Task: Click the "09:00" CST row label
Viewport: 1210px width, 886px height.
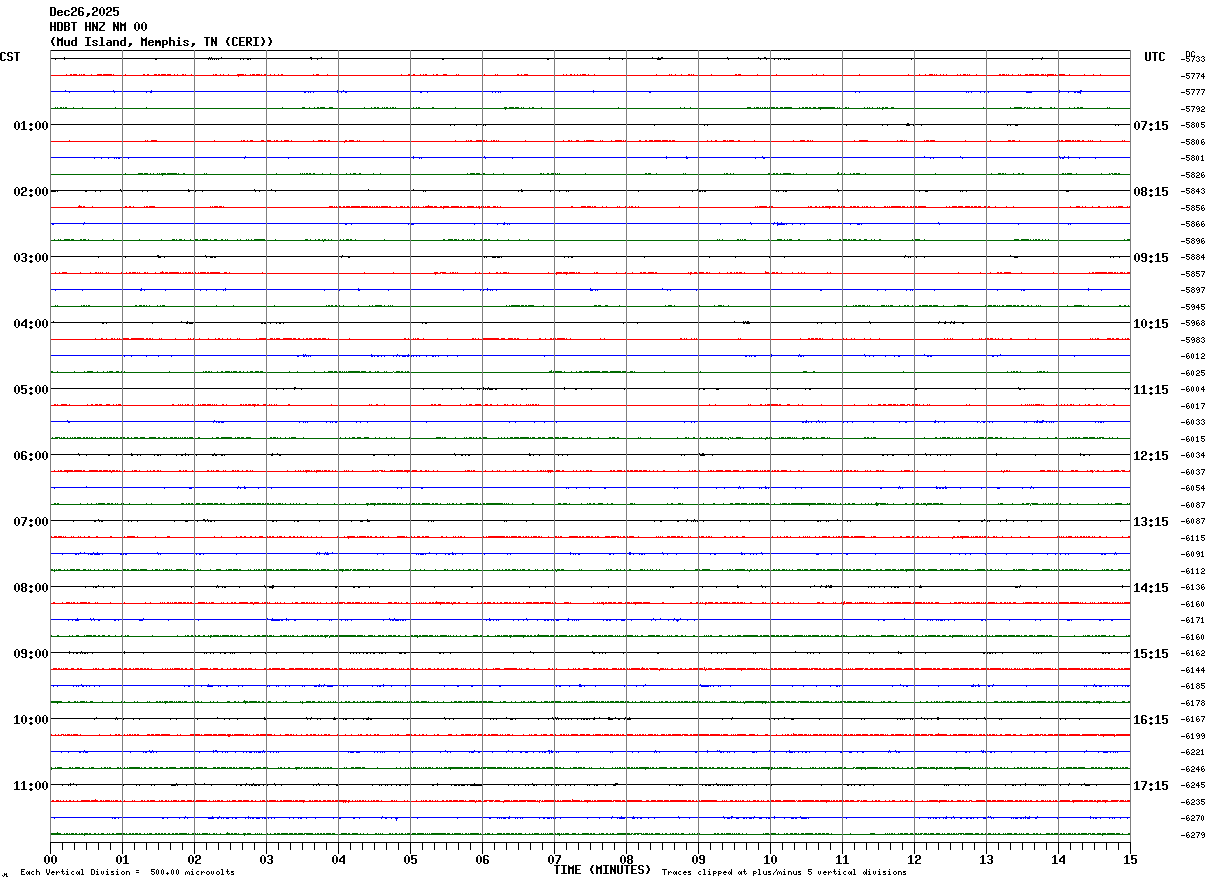Action: coord(31,653)
